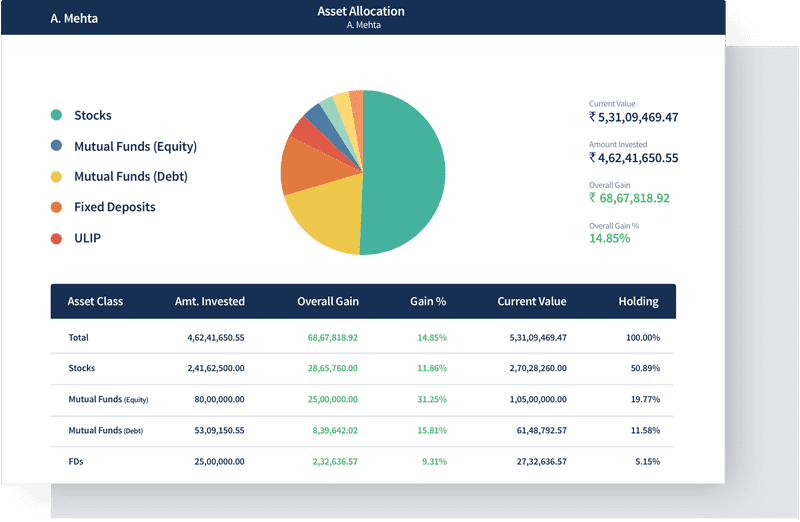Image resolution: width=800 pixels, height=522 pixels.
Task: Select the Stocks row label in table
Action: pos(82,368)
